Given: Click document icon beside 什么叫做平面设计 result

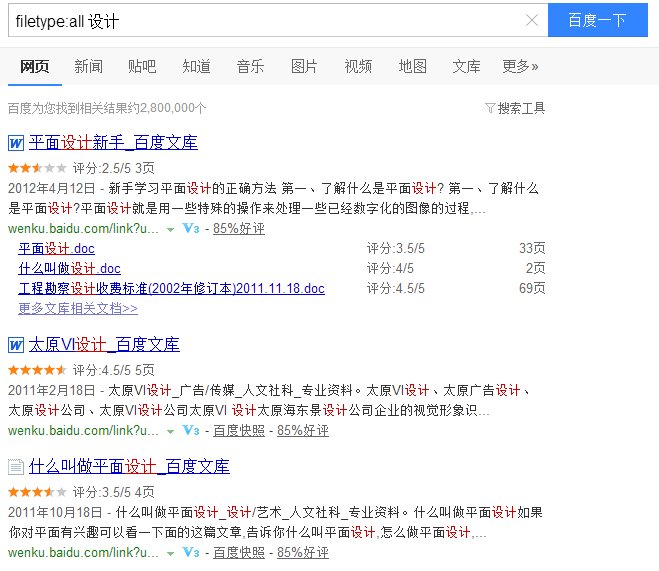Looking at the screenshot, I should click(x=16, y=467).
